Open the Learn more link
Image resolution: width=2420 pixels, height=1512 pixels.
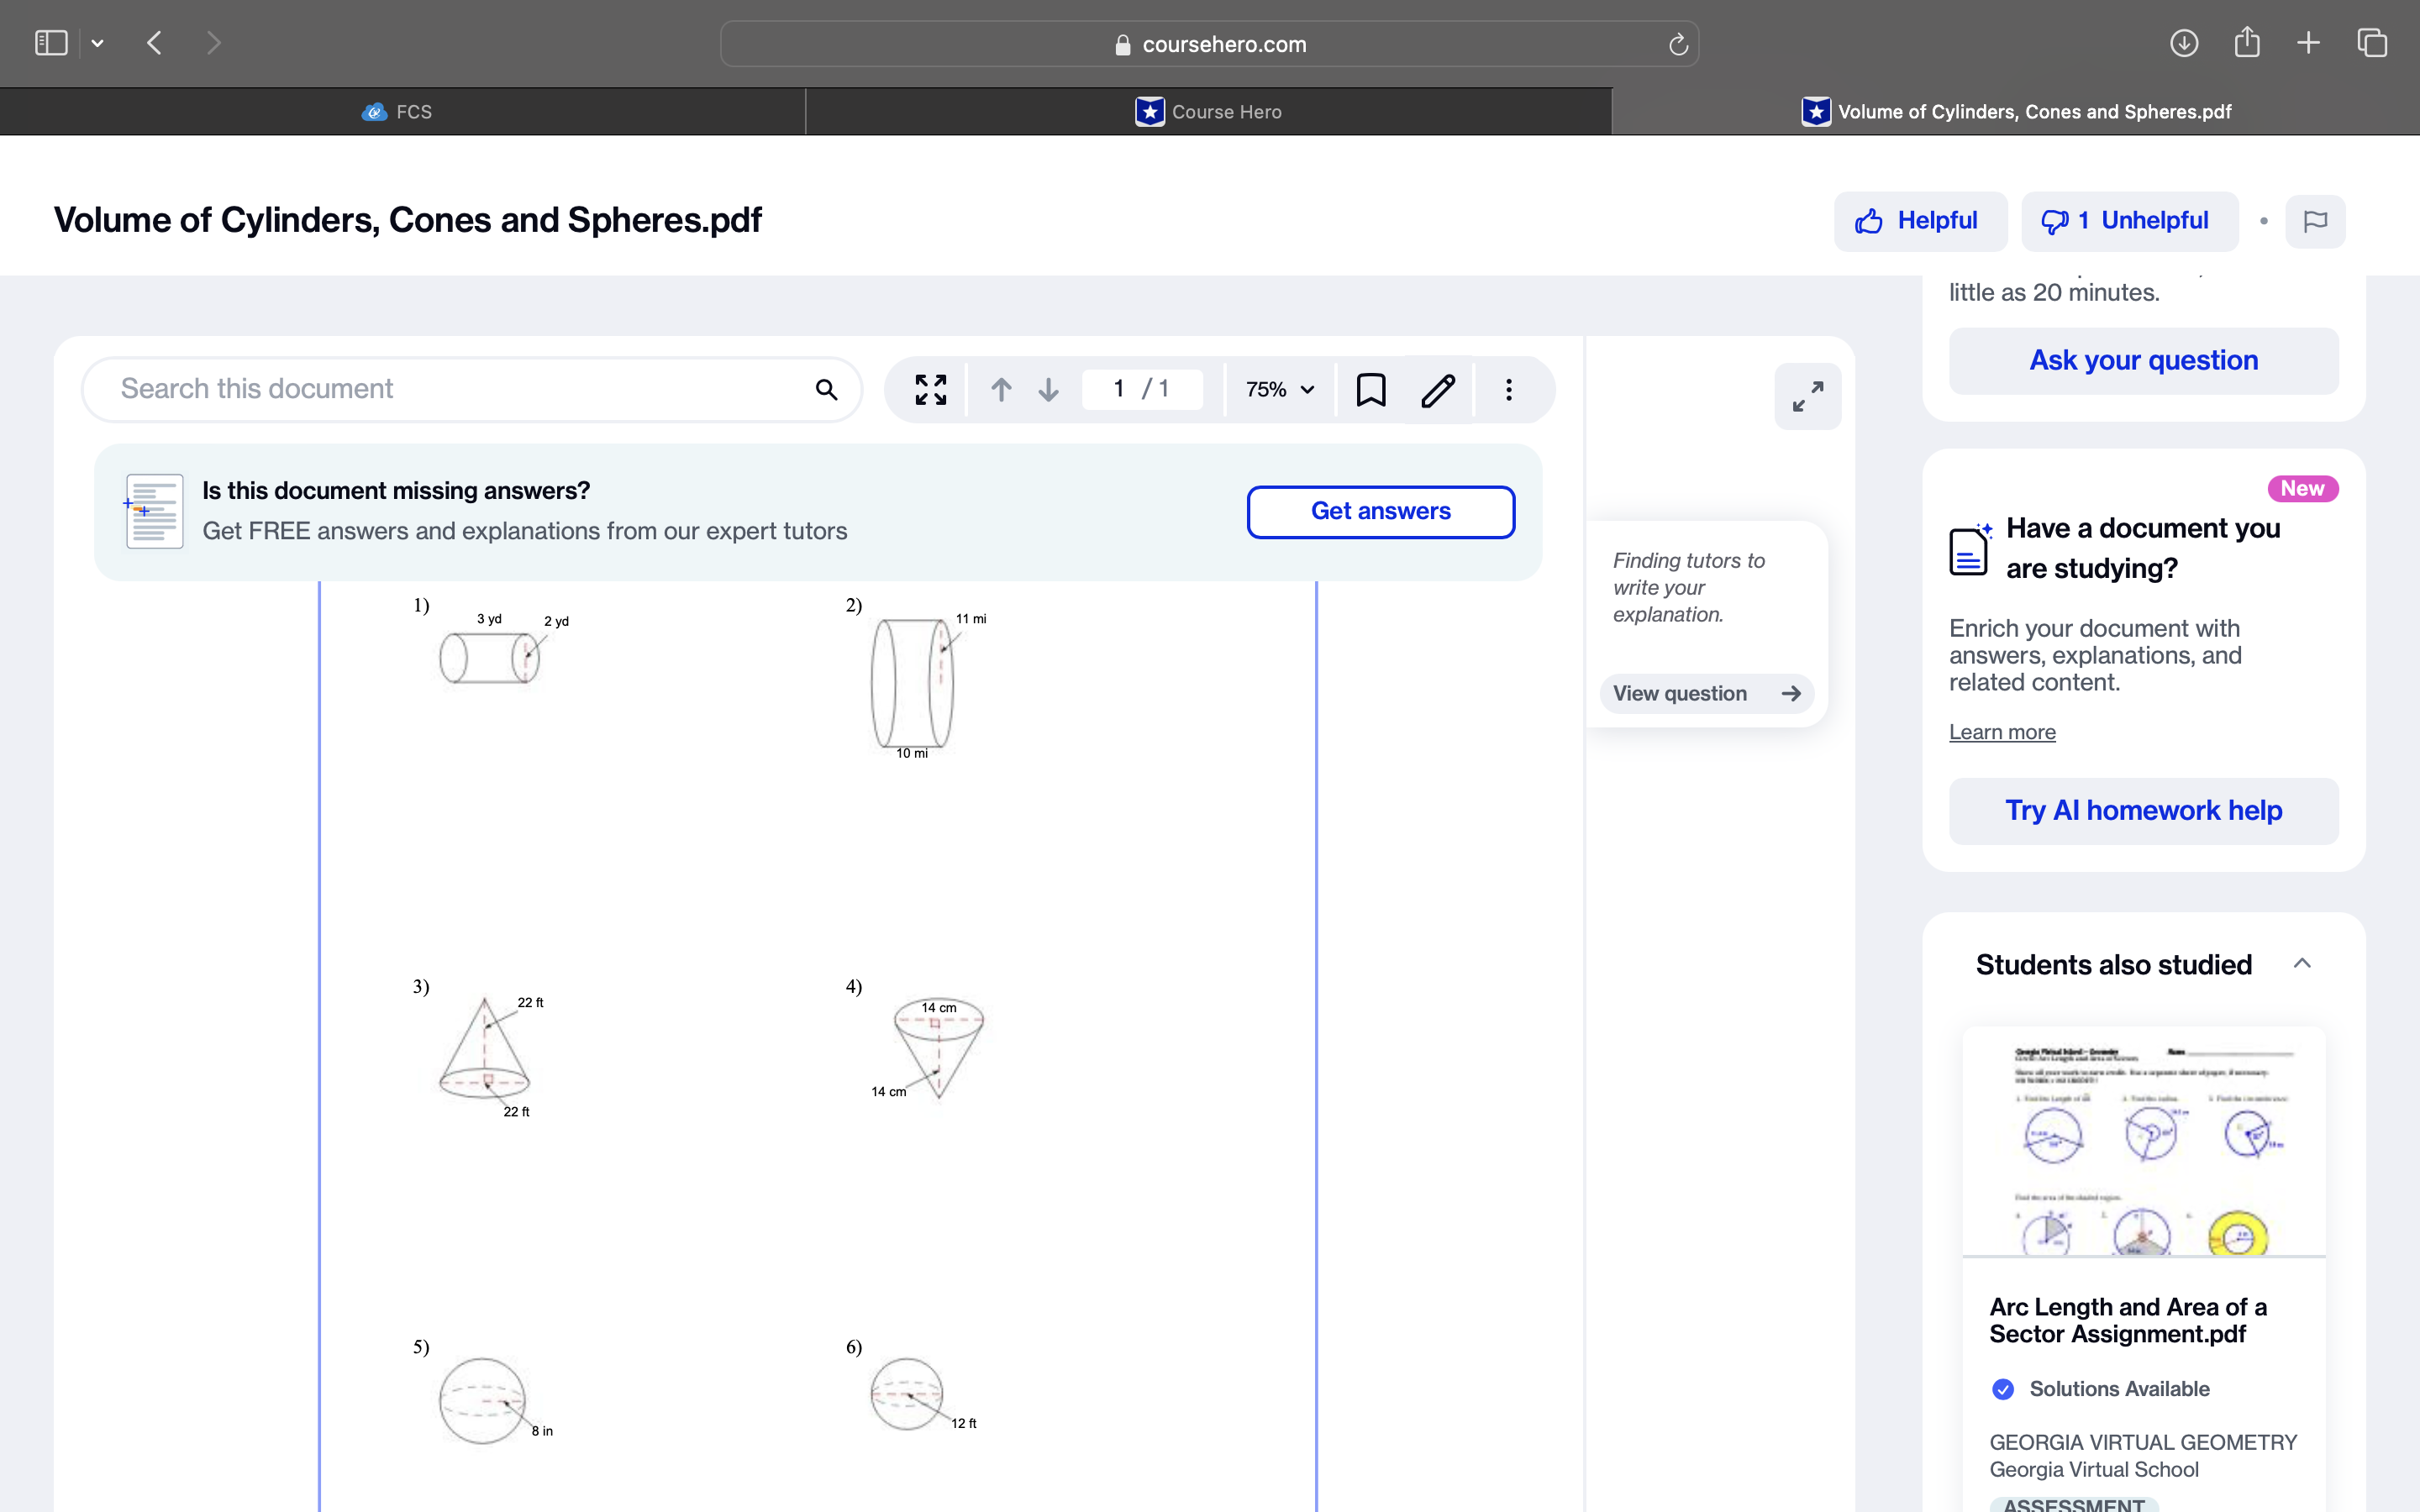(2002, 732)
